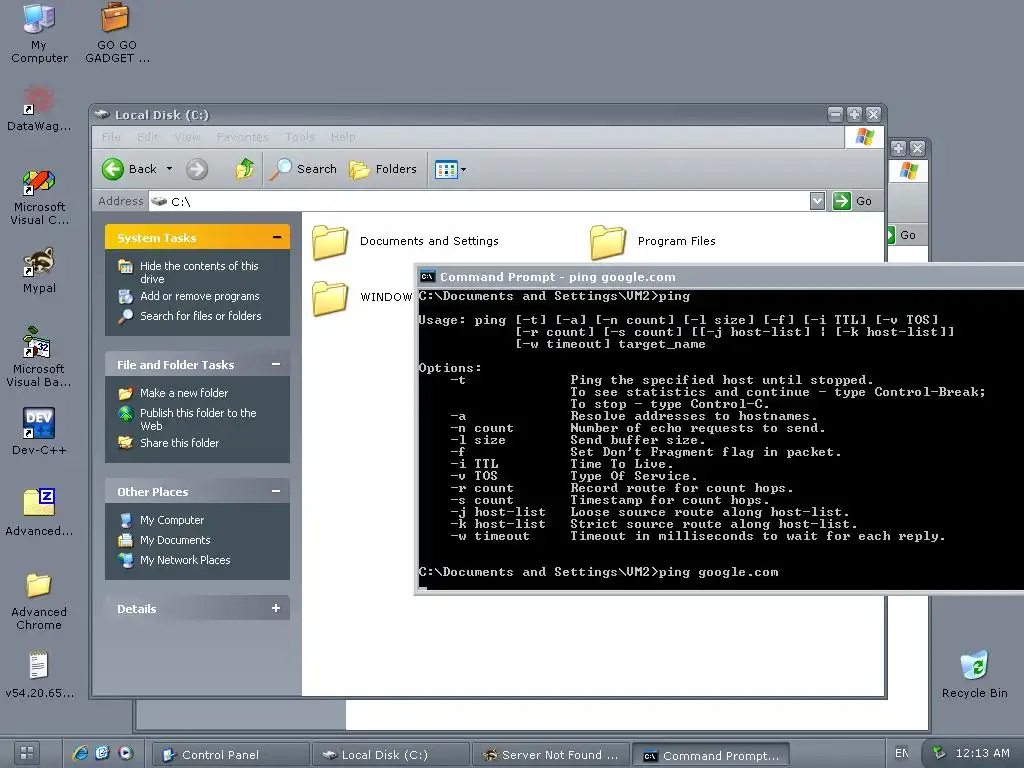Image resolution: width=1024 pixels, height=768 pixels.
Task: Click Add or remove programs
Action: point(200,296)
